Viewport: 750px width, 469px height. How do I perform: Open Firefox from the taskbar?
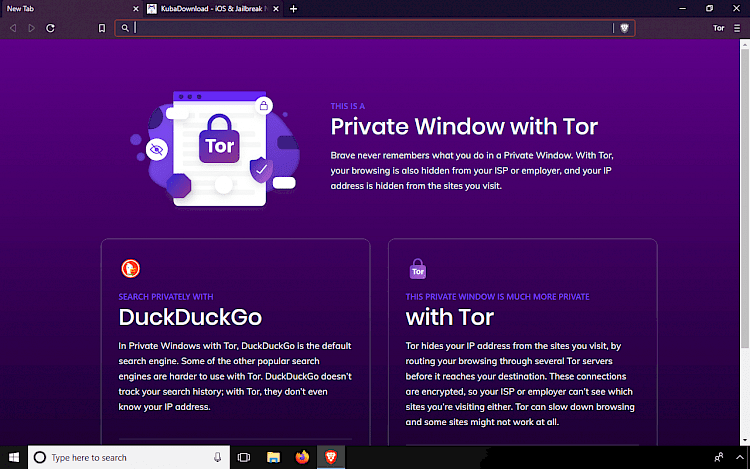302,458
